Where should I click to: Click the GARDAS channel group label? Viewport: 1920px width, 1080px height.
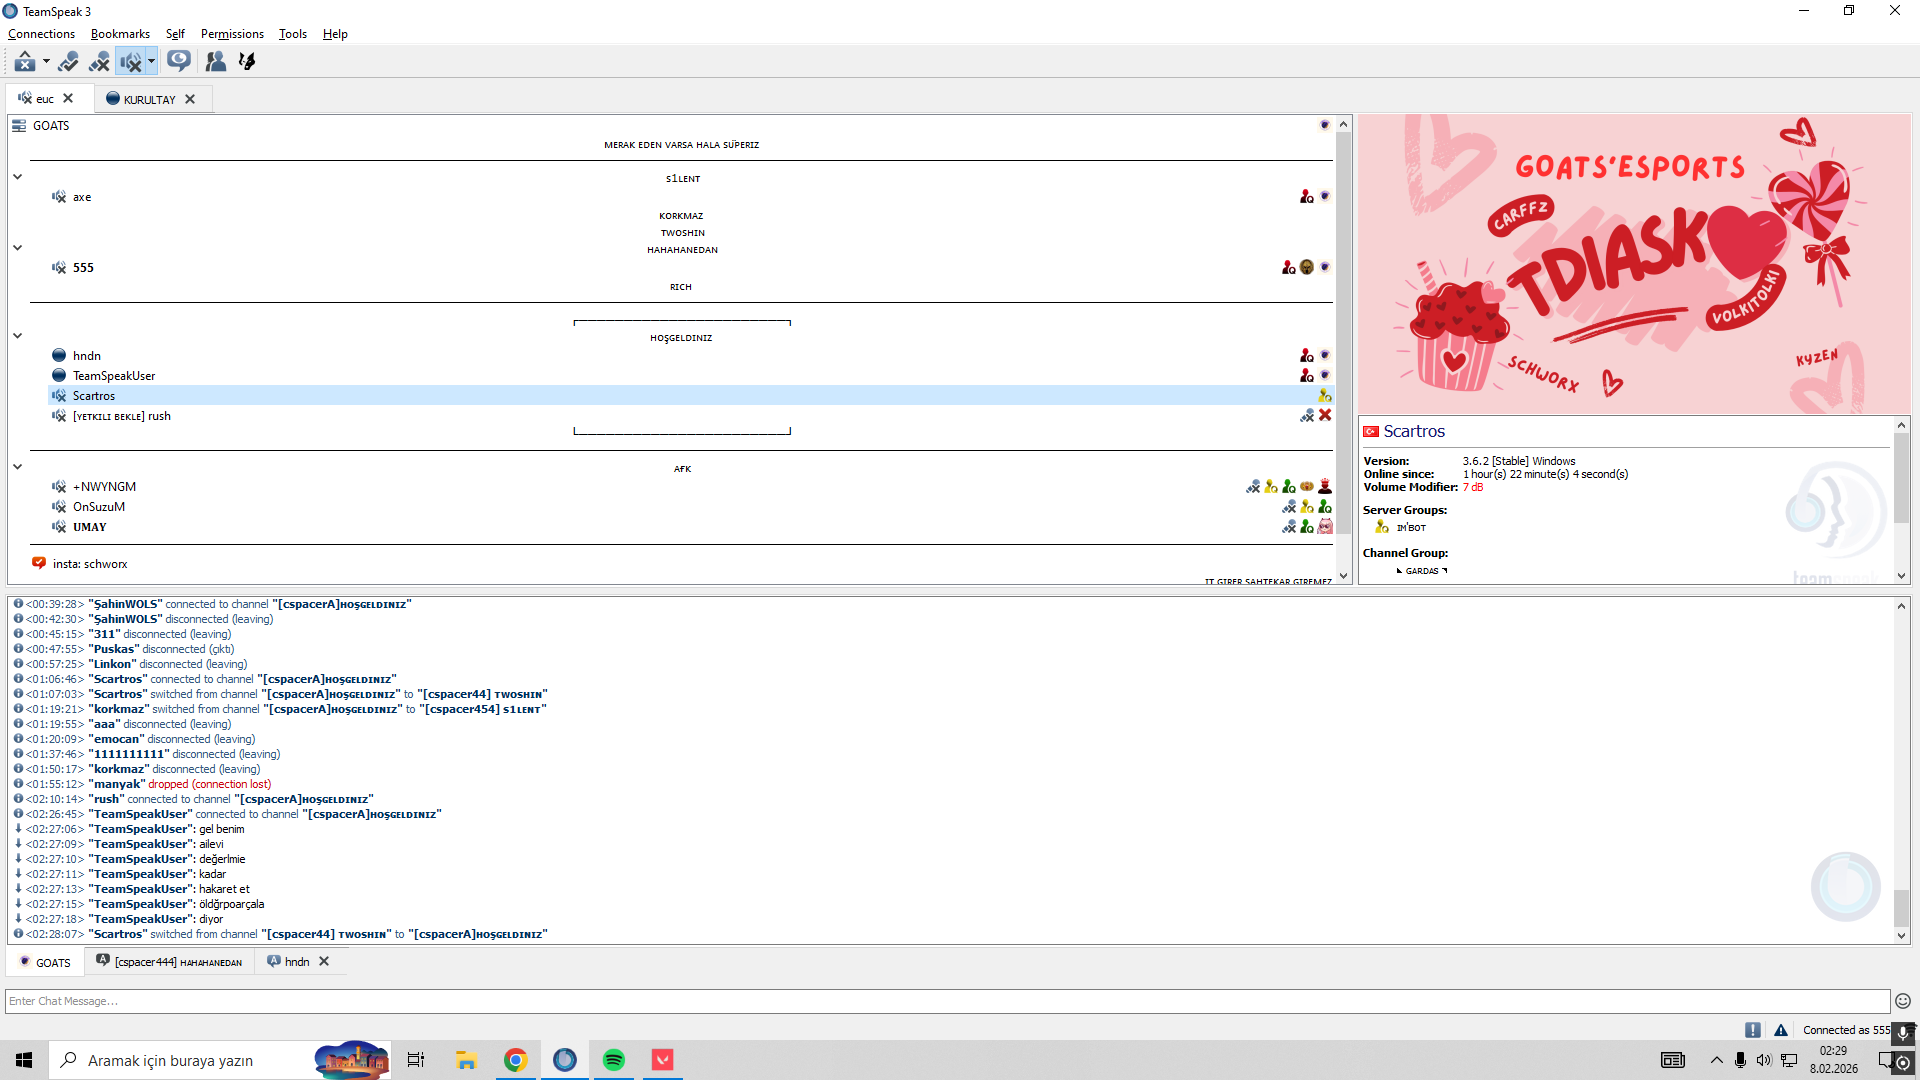[x=1422, y=571]
